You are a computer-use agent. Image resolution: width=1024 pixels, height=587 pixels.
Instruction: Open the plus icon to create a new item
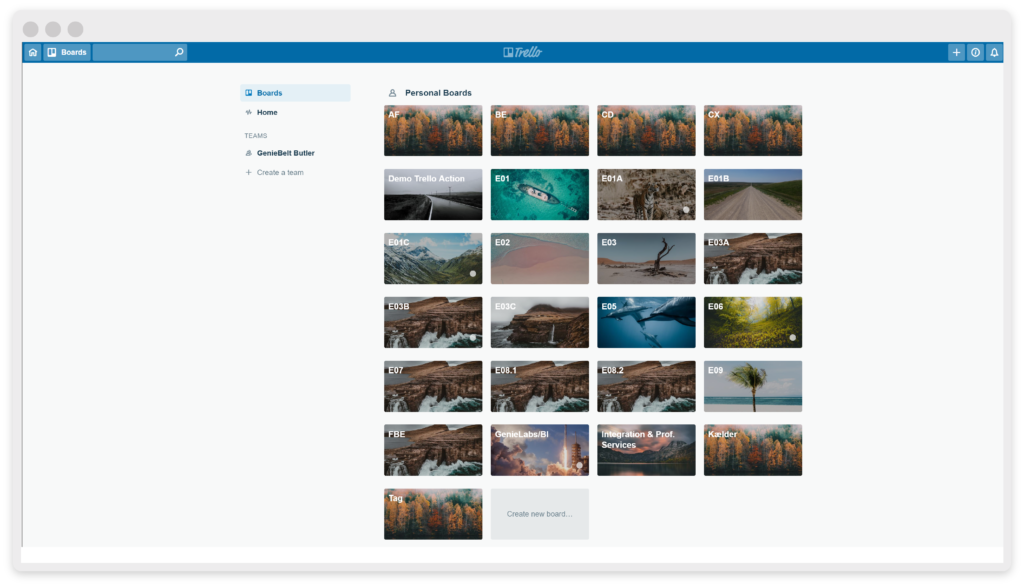pos(956,51)
